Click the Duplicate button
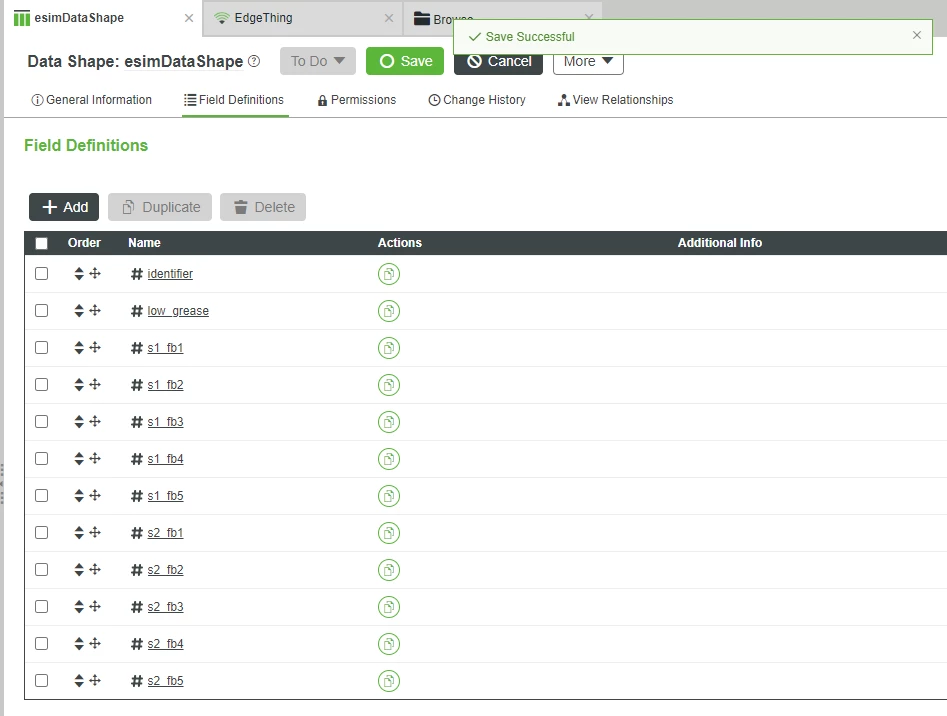 click(x=160, y=207)
